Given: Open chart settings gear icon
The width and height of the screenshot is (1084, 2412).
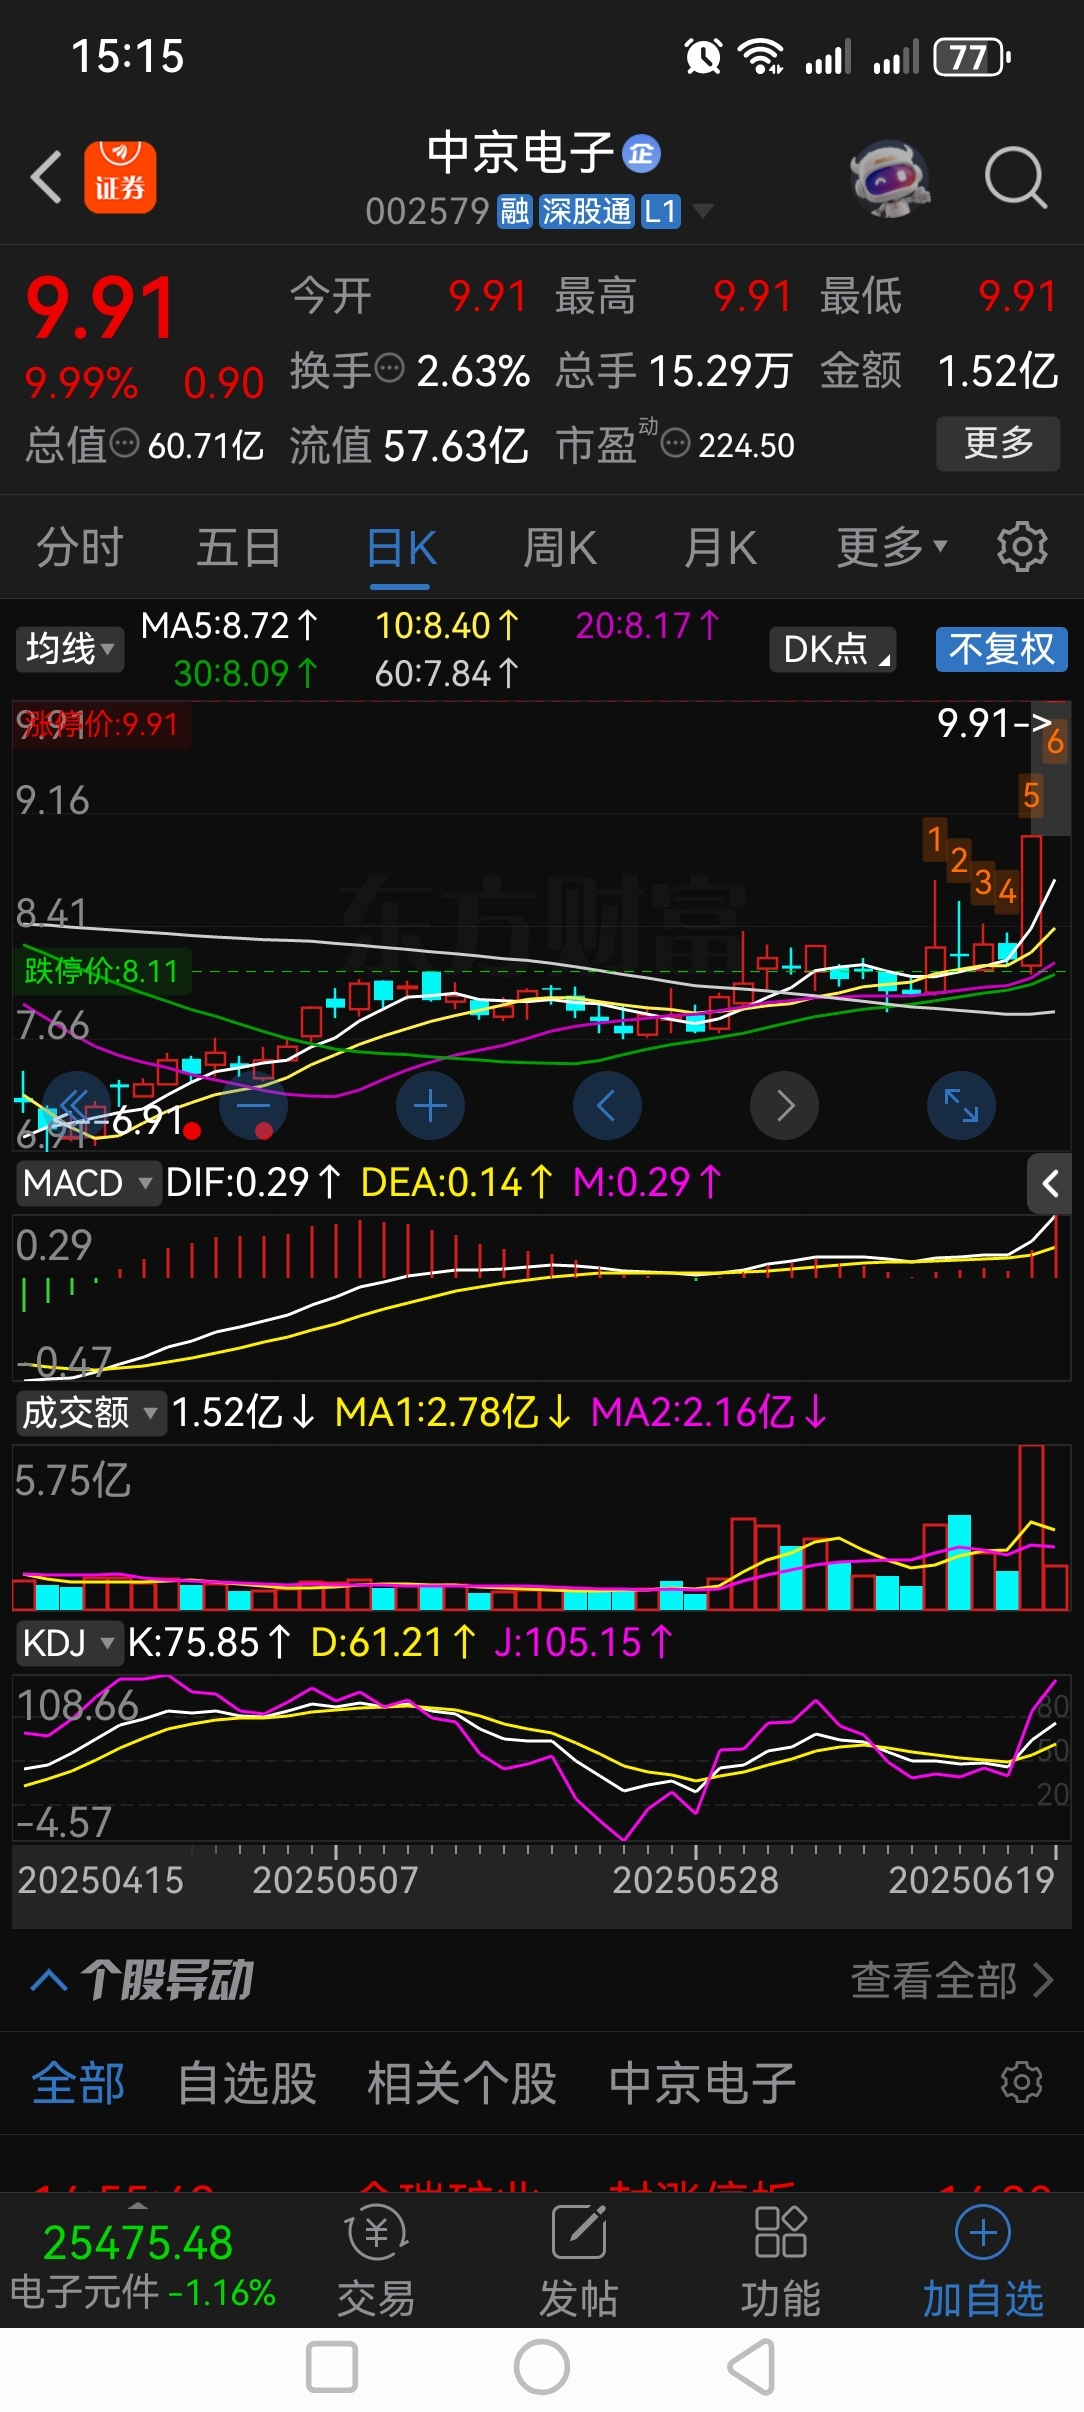Looking at the screenshot, I should (1022, 547).
